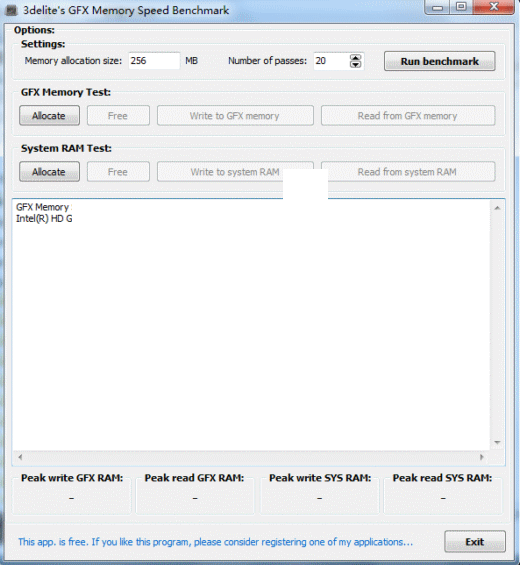Click Write to GFX memory button

tap(235, 116)
